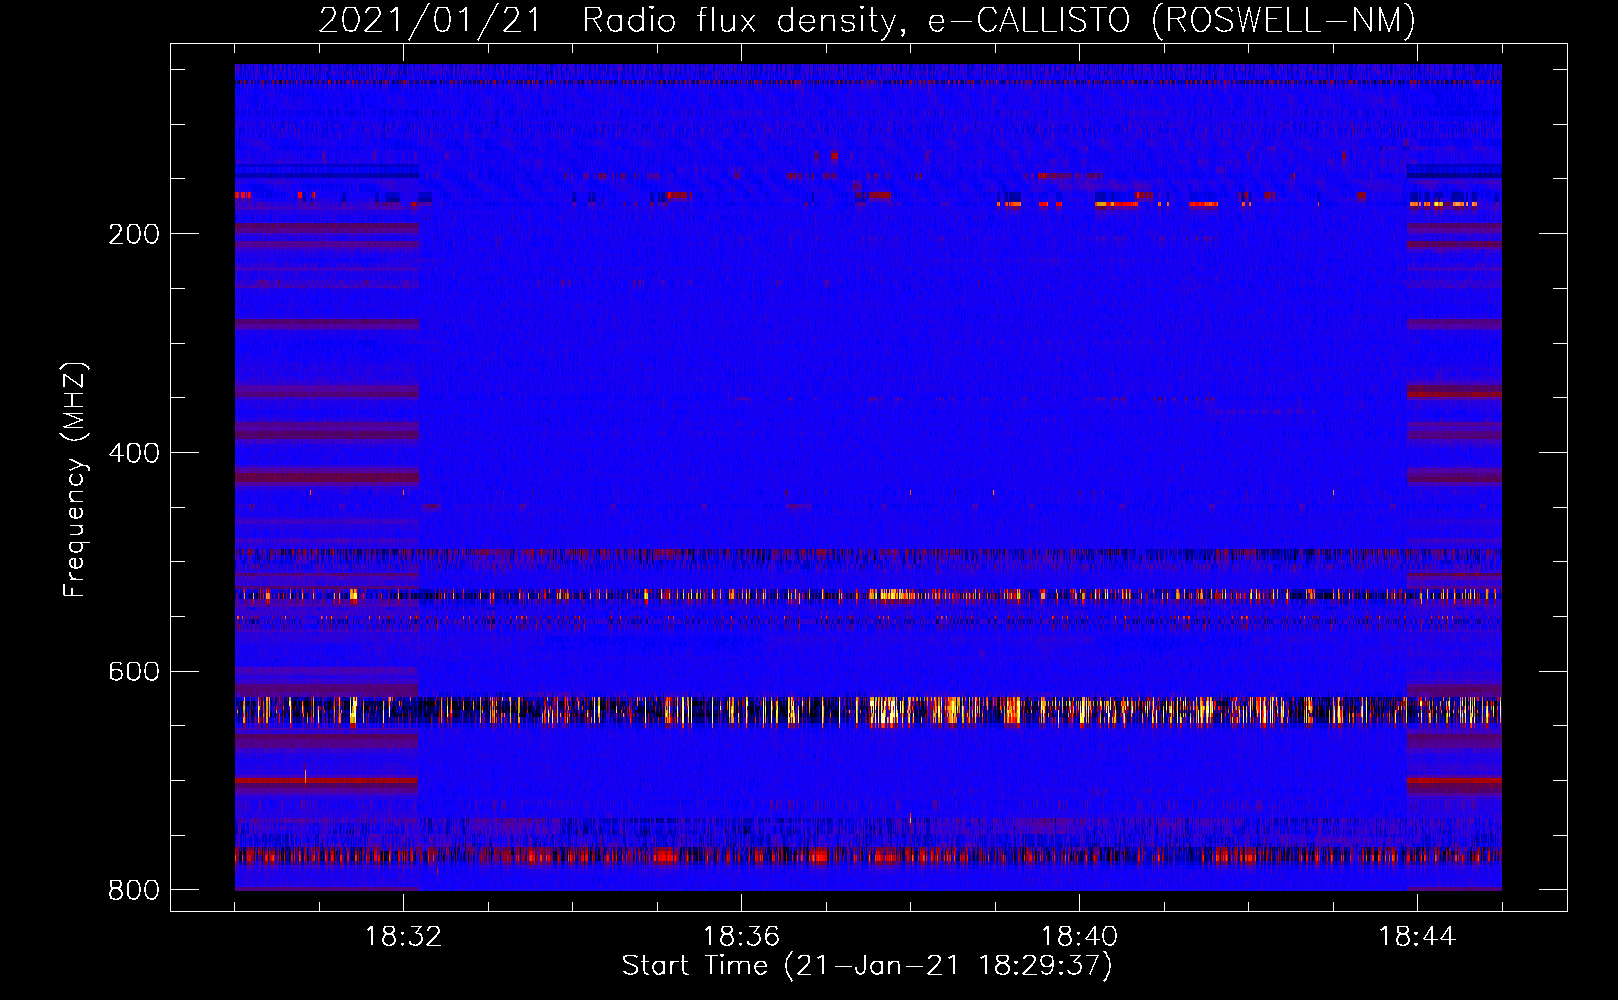This screenshot has width=1618, height=1000.
Task: Click the 18:36 time tick label
Action: click(x=741, y=936)
